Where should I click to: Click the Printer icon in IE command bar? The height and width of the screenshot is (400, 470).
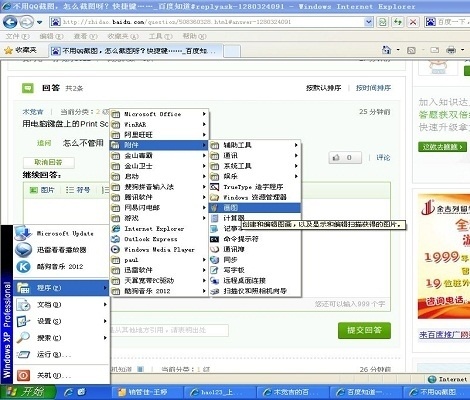(x=451, y=50)
